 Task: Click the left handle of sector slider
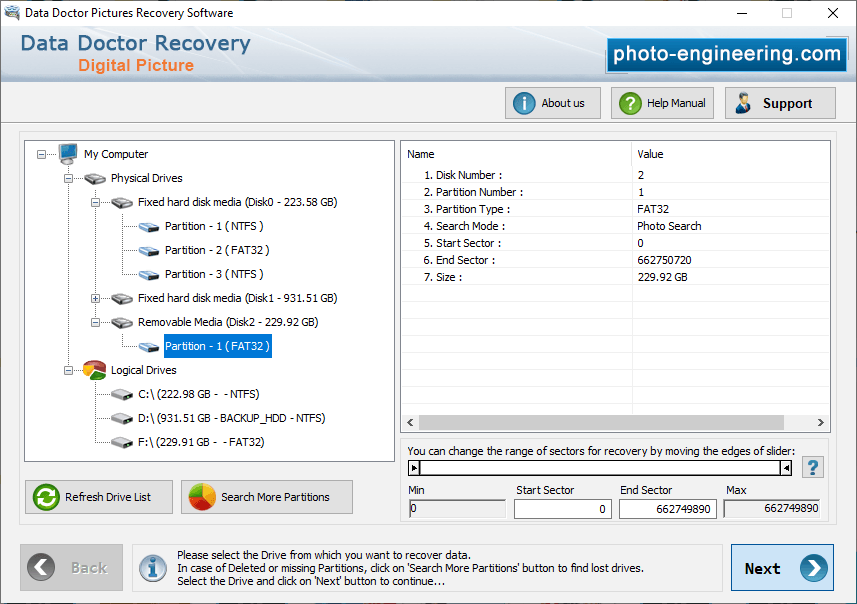tap(414, 468)
